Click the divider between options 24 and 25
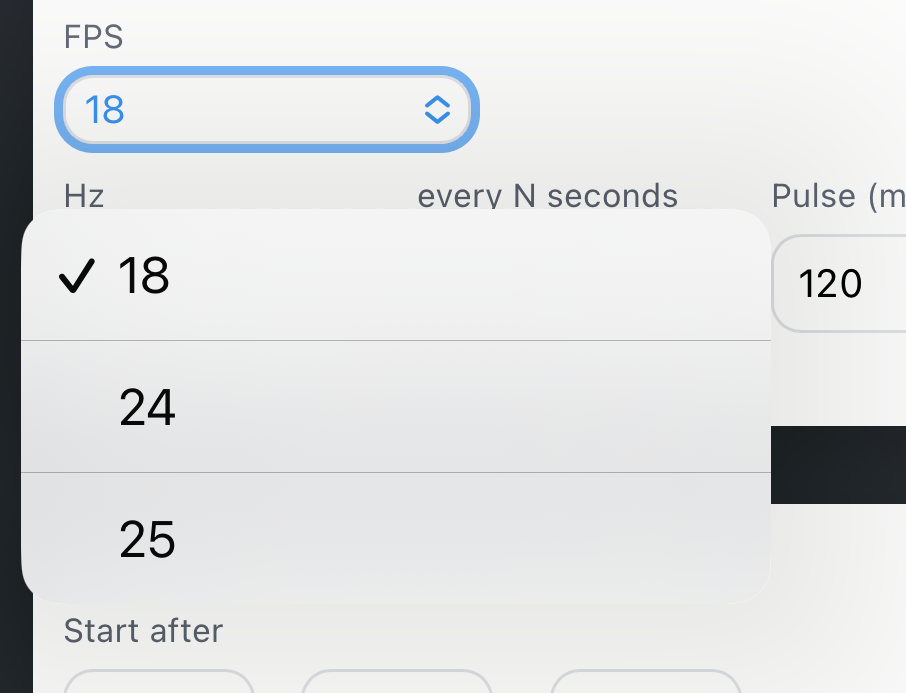The height and width of the screenshot is (693, 906). pyautogui.click(x=395, y=472)
